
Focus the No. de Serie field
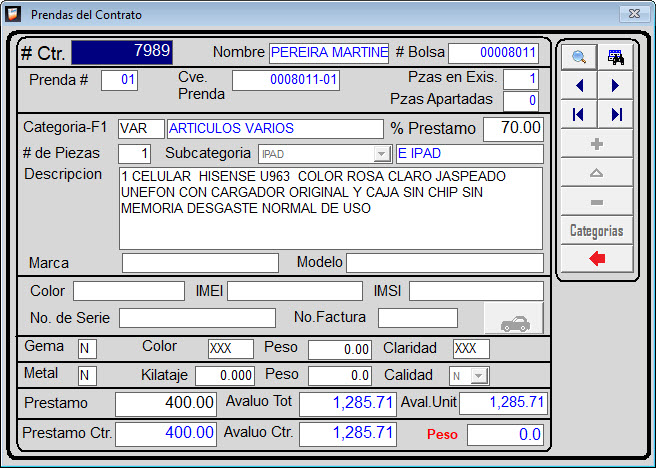[x=197, y=318]
